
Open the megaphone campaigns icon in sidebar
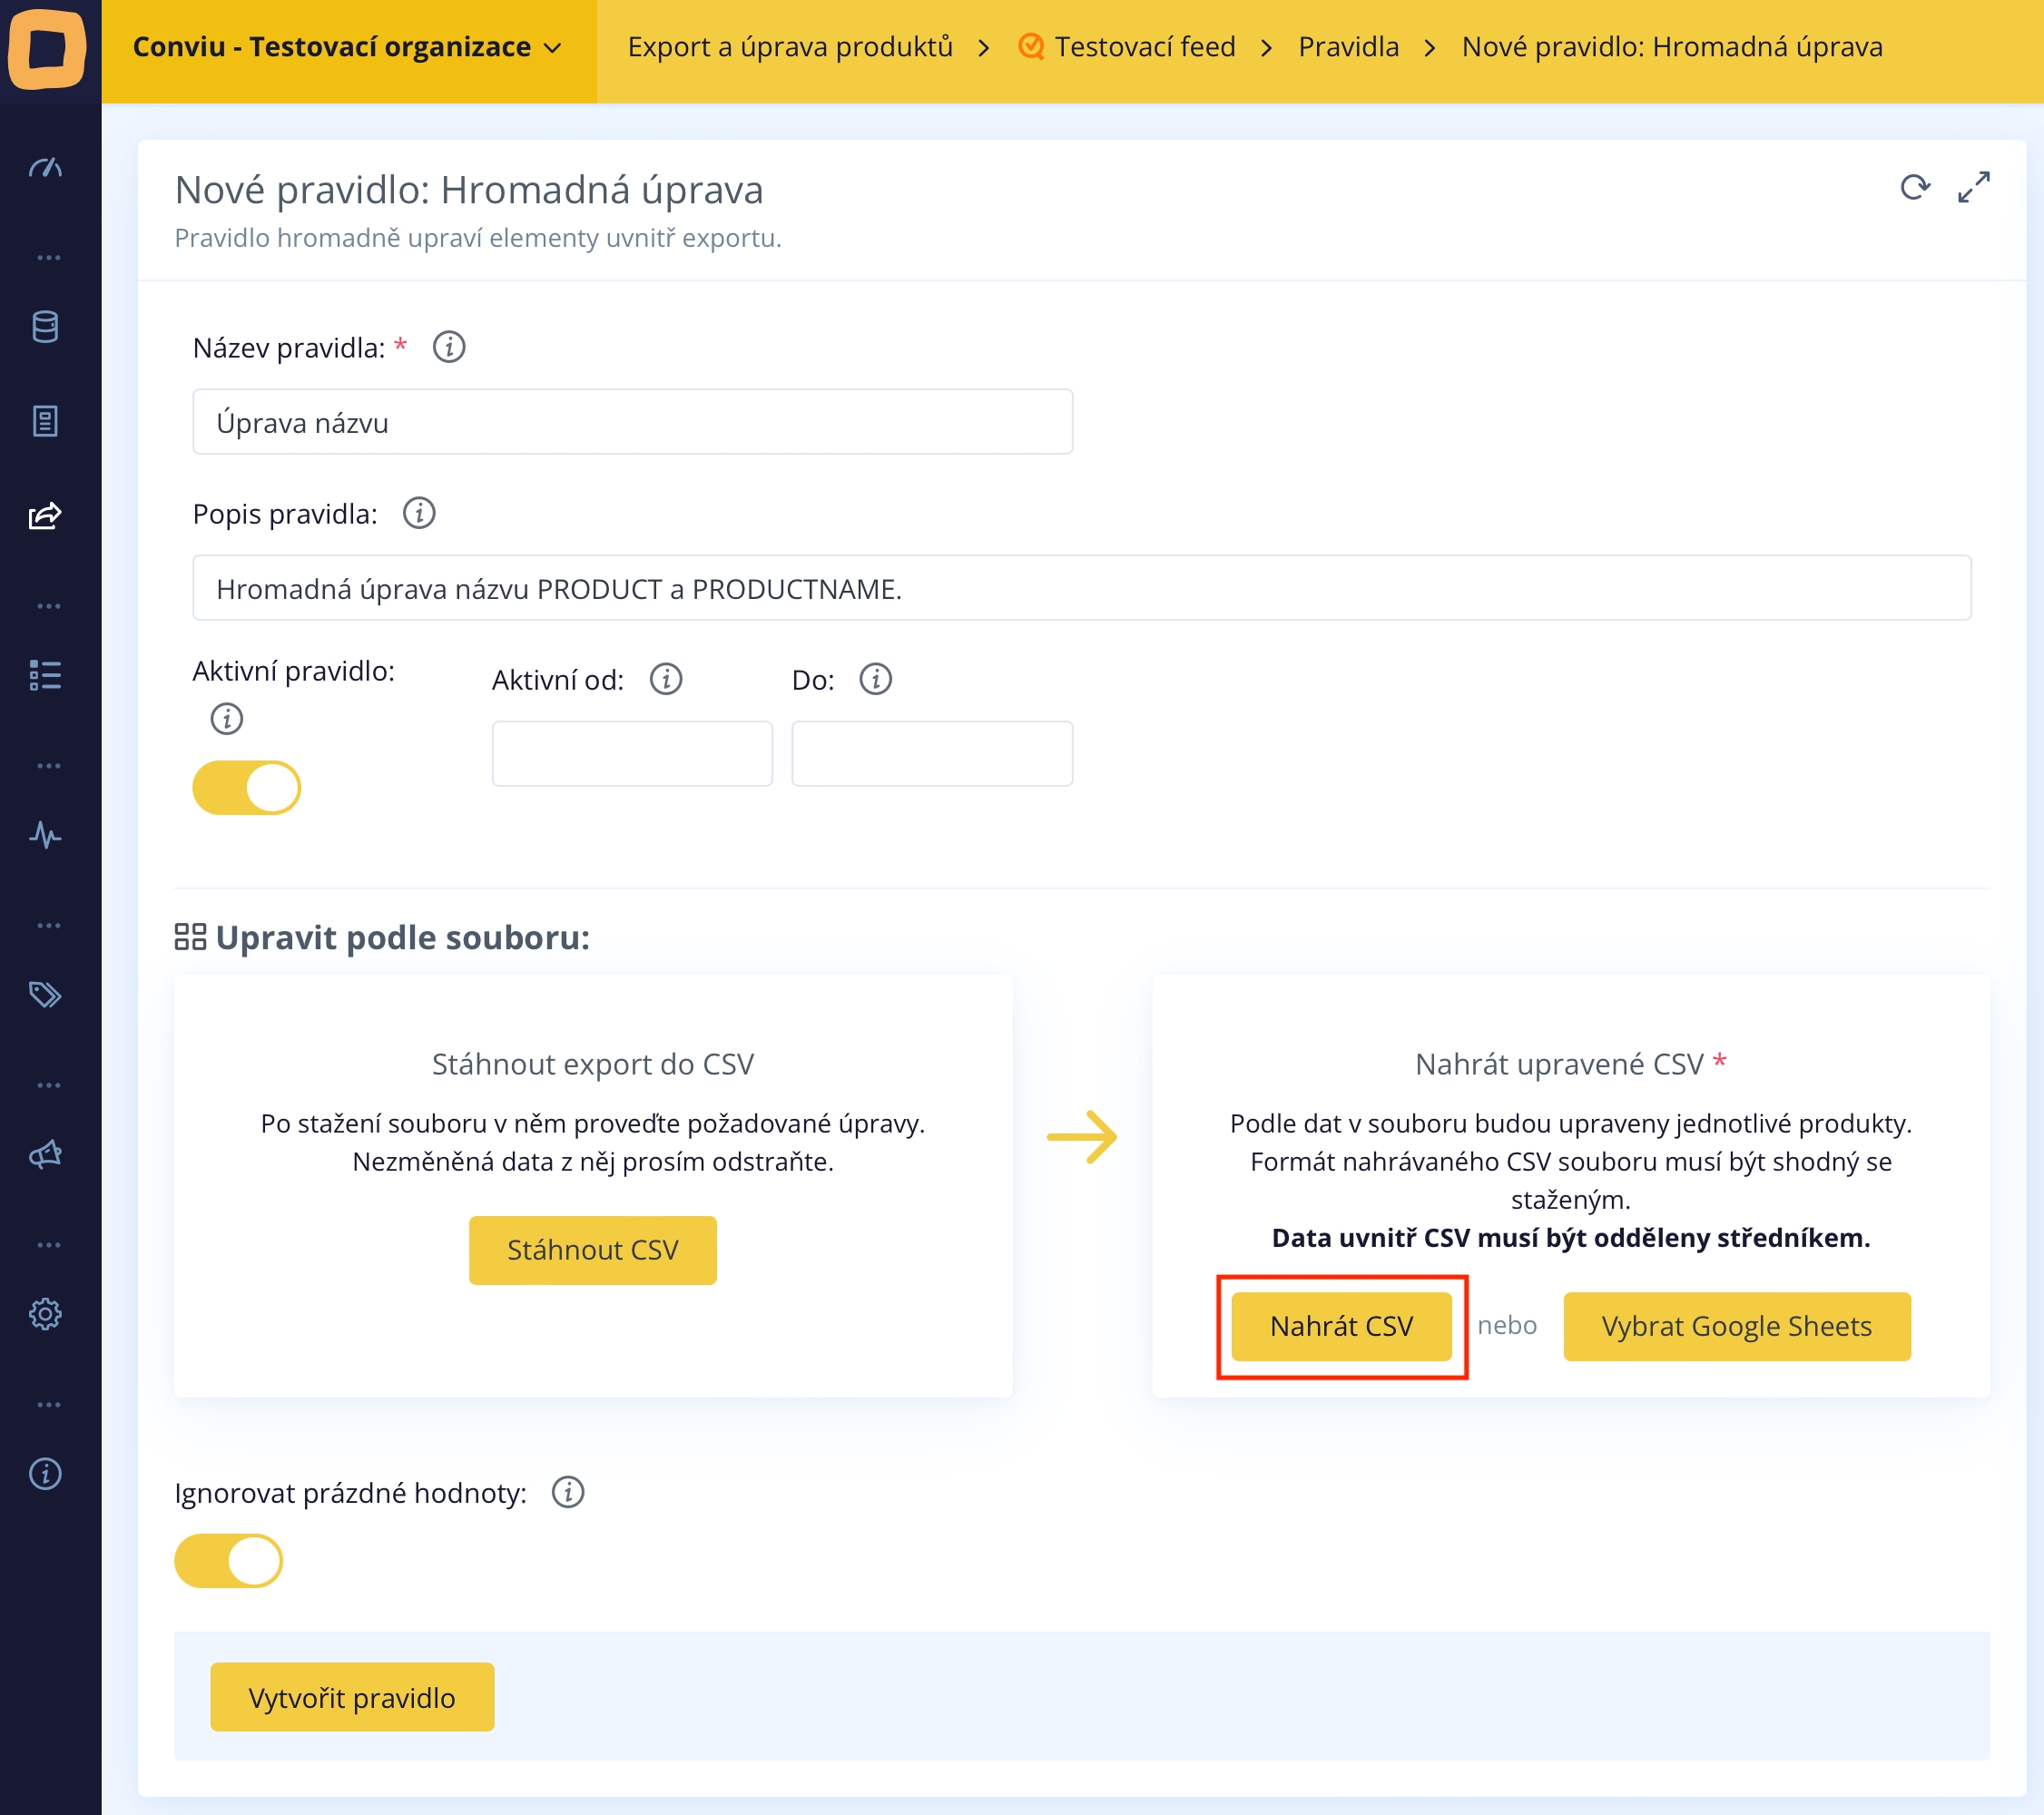click(45, 1155)
